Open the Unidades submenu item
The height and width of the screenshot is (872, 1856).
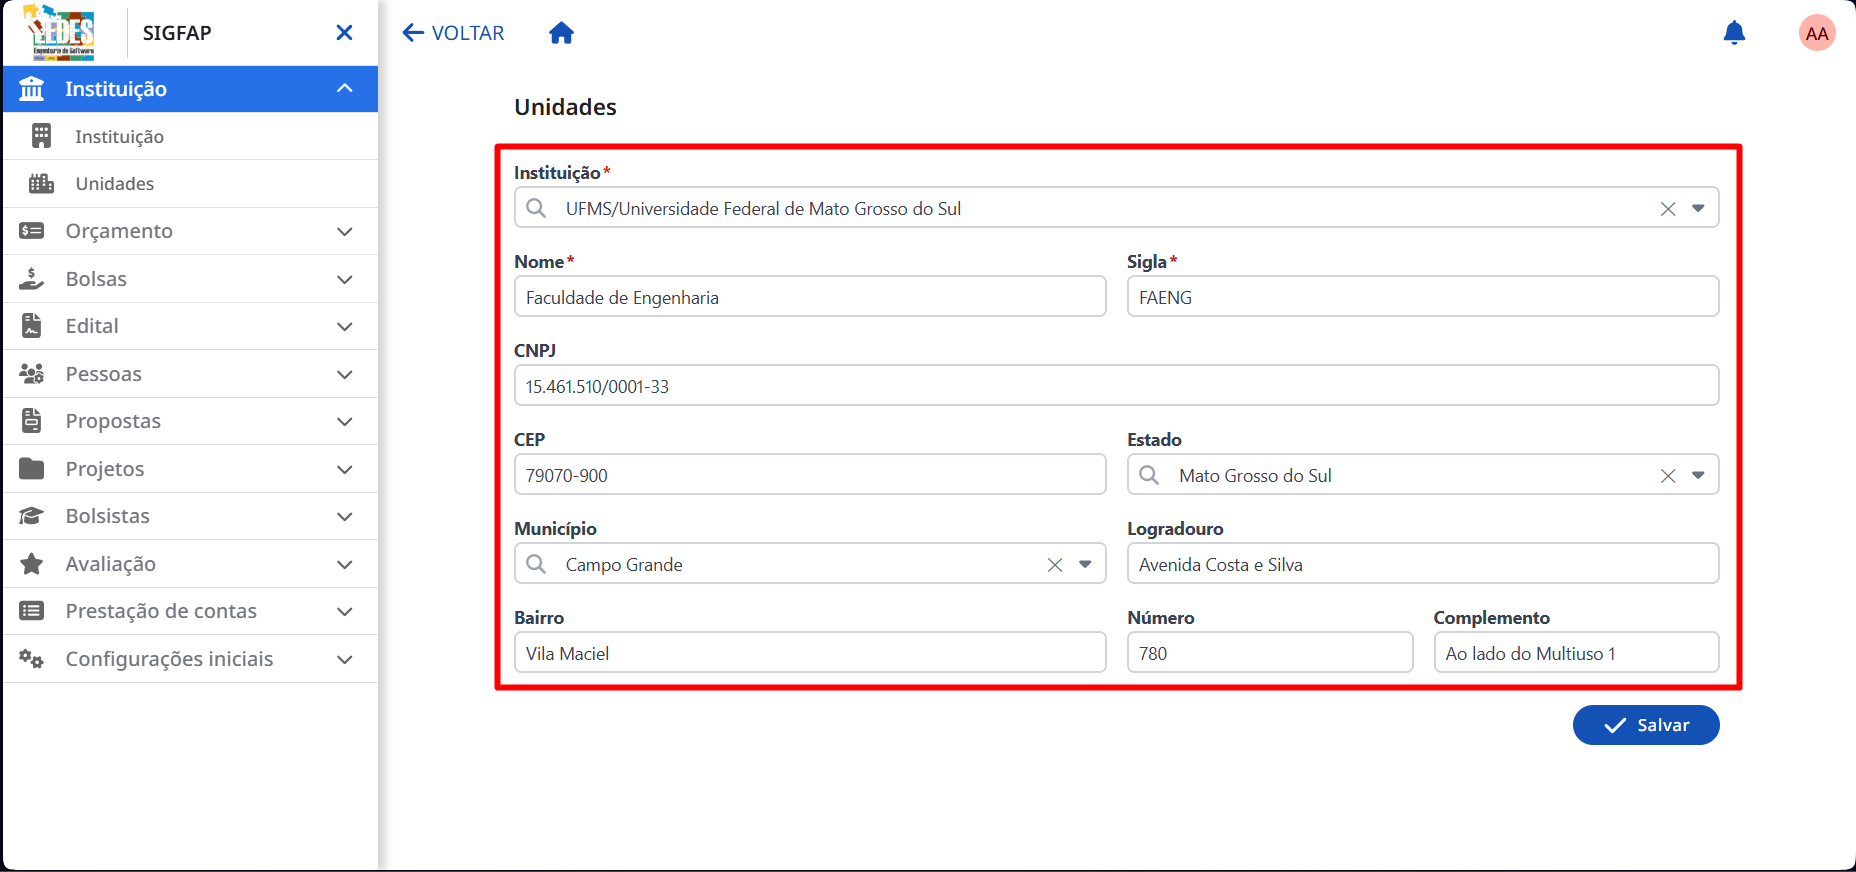click(x=190, y=184)
